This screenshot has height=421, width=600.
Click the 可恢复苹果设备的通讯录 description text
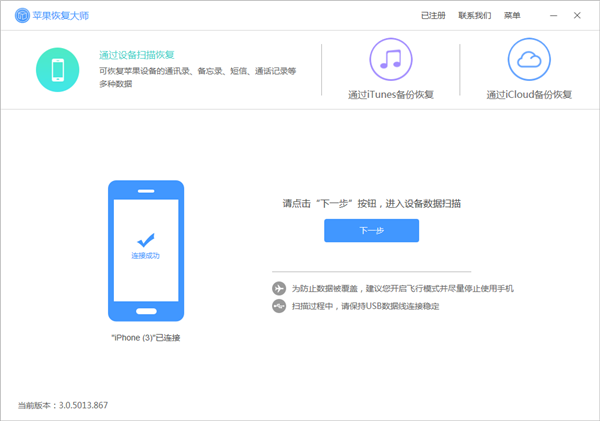[197, 77]
